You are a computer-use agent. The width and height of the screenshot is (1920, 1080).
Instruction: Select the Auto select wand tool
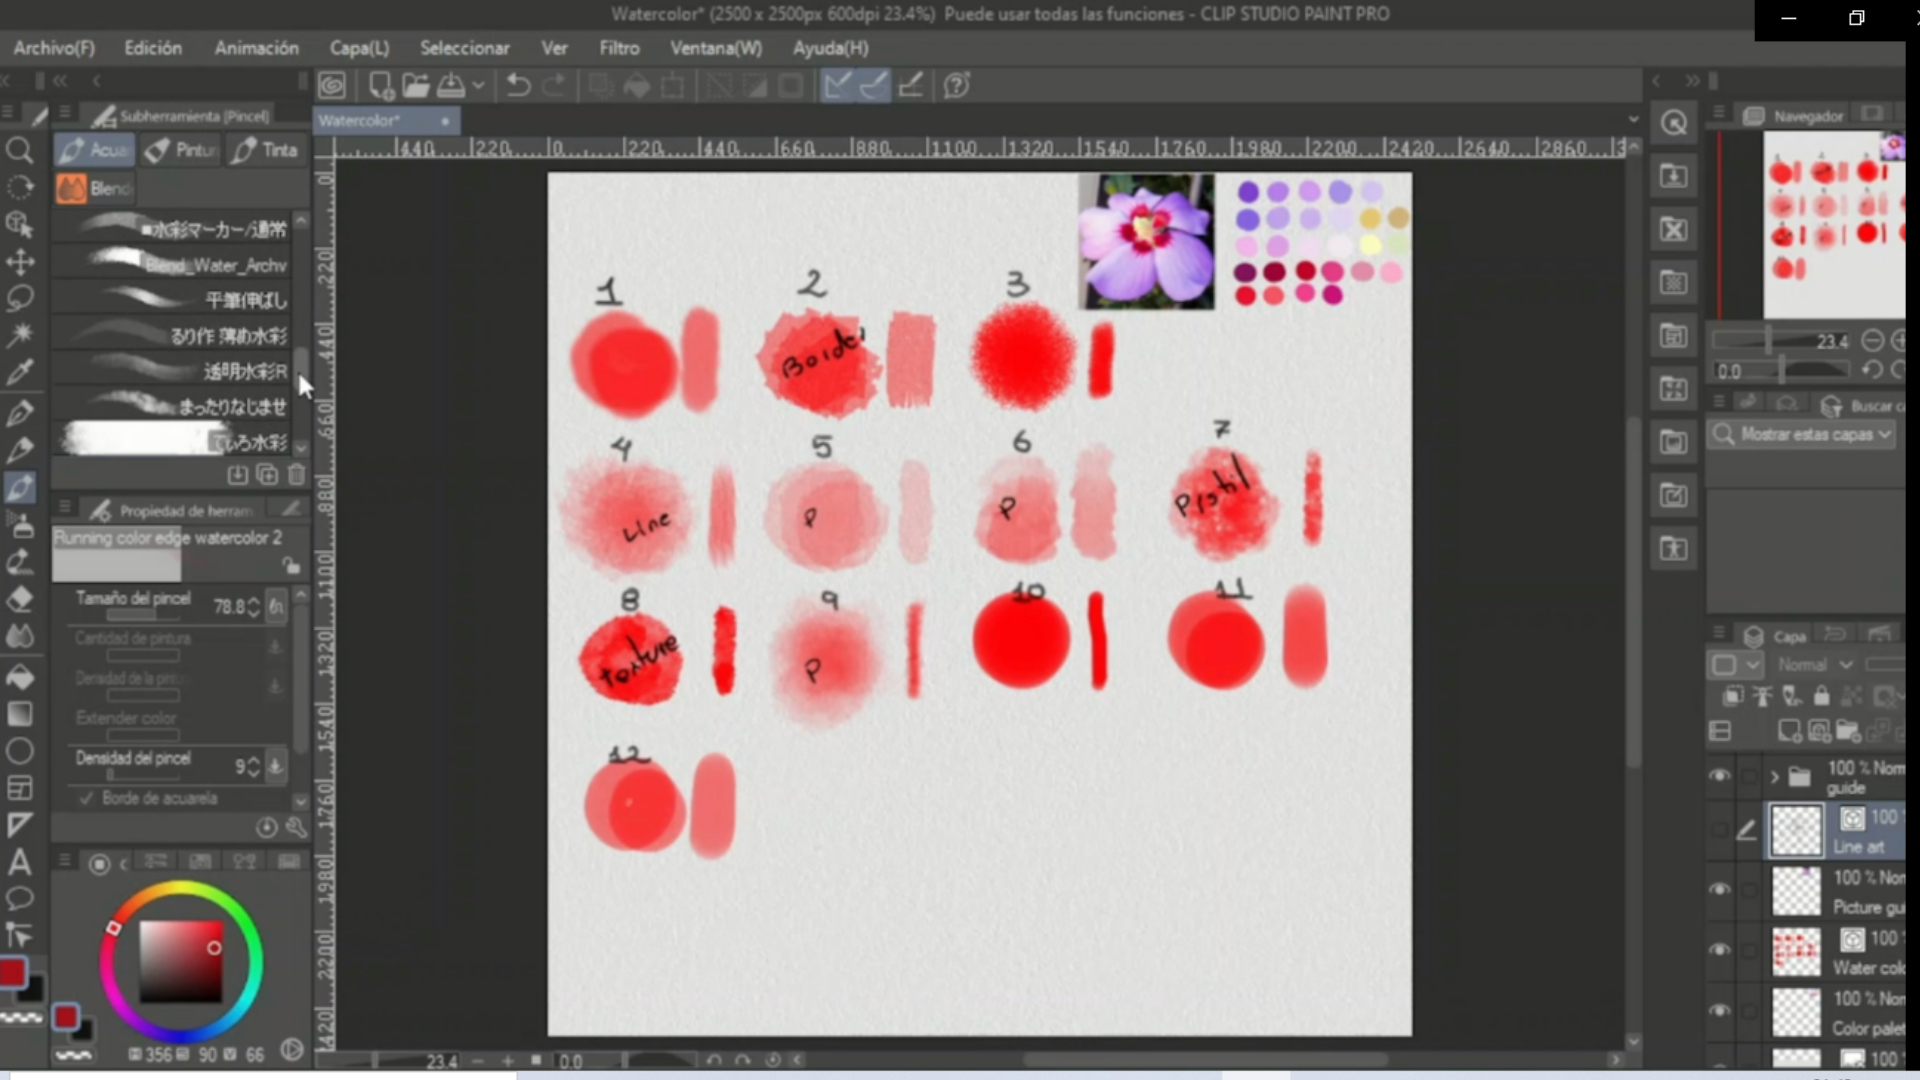[x=19, y=334]
